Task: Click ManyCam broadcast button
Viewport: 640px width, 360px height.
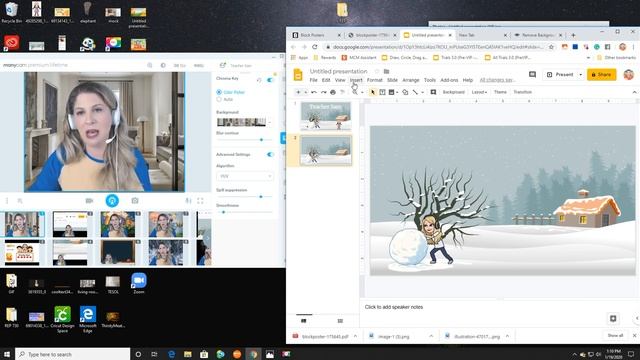Action: (x=112, y=200)
